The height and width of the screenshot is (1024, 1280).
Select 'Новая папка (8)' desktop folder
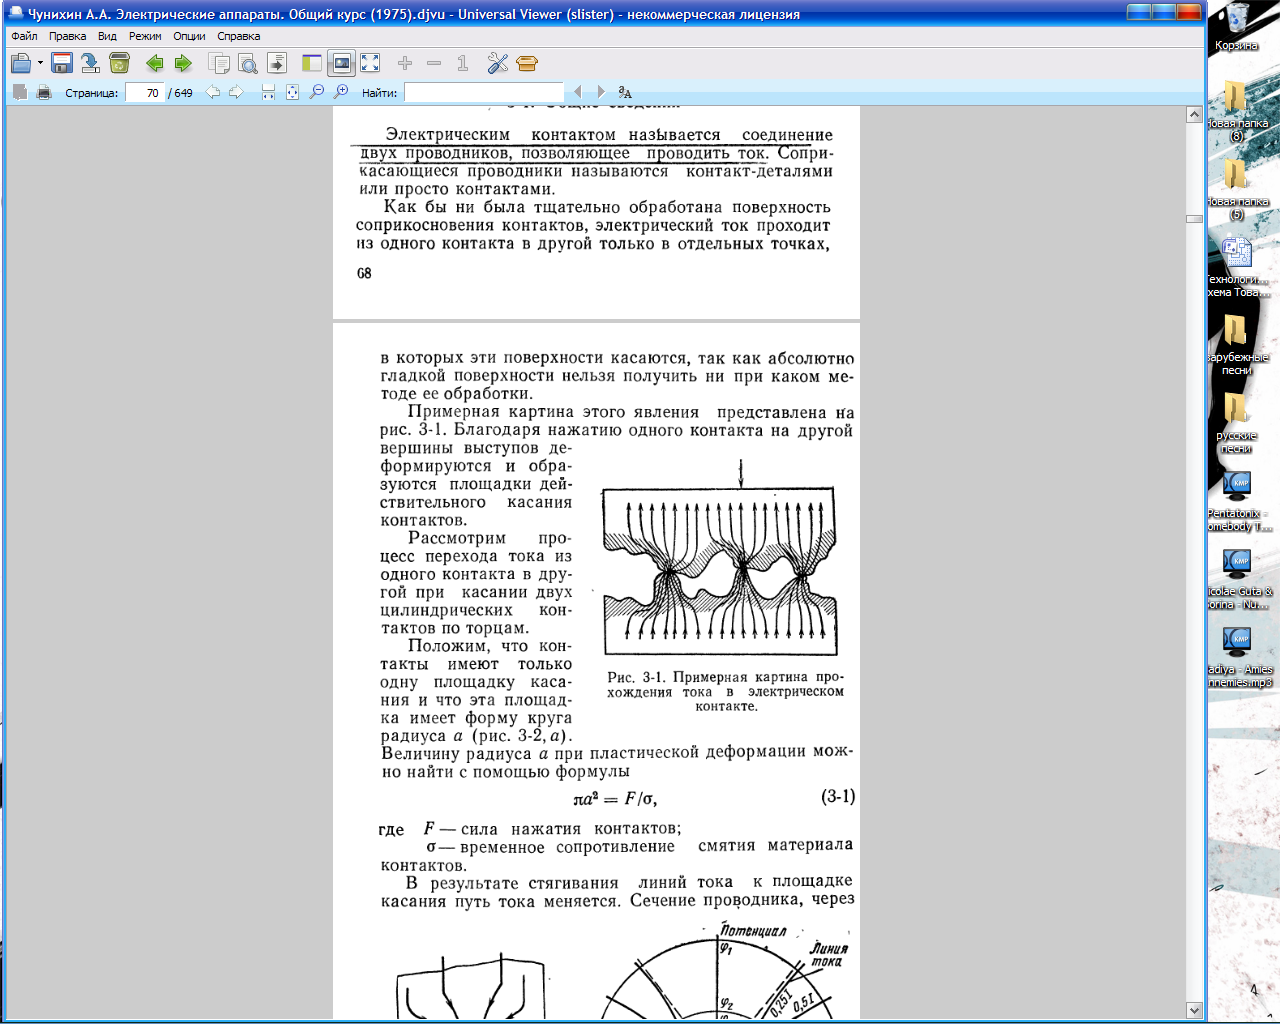pyautogui.click(x=1236, y=110)
